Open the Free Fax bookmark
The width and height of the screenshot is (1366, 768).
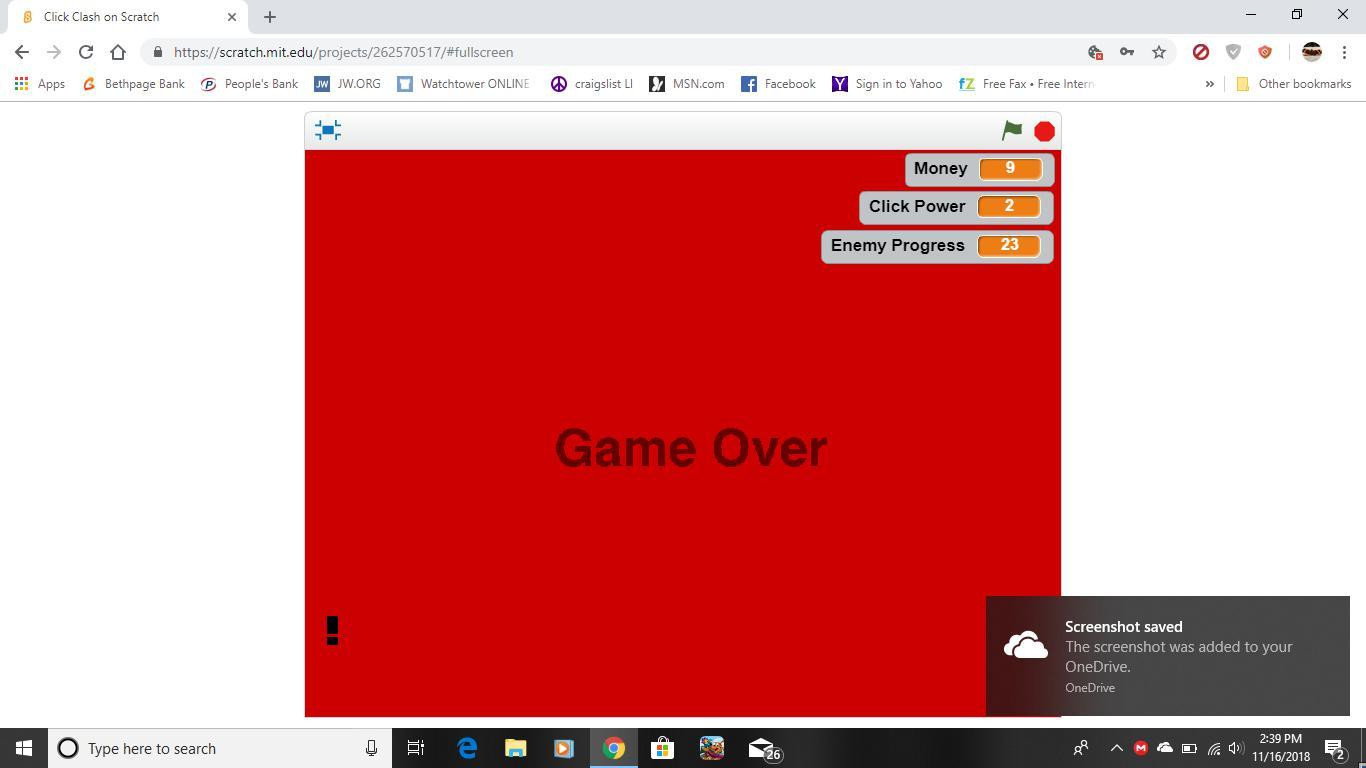[1026, 84]
